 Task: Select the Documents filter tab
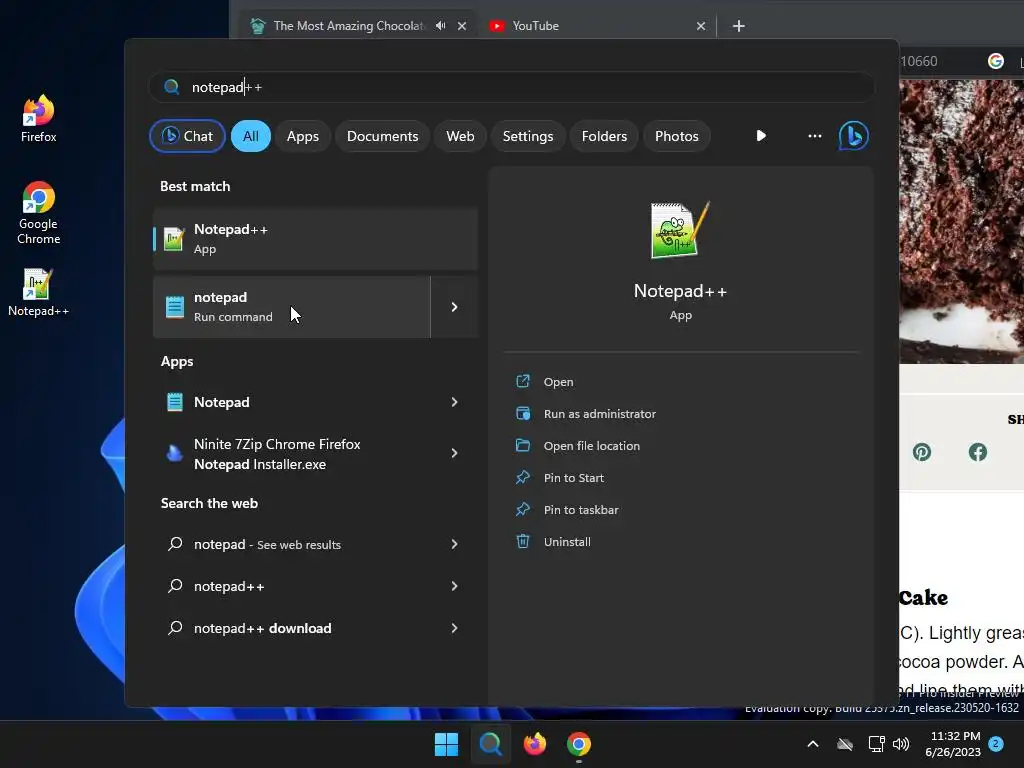click(382, 136)
